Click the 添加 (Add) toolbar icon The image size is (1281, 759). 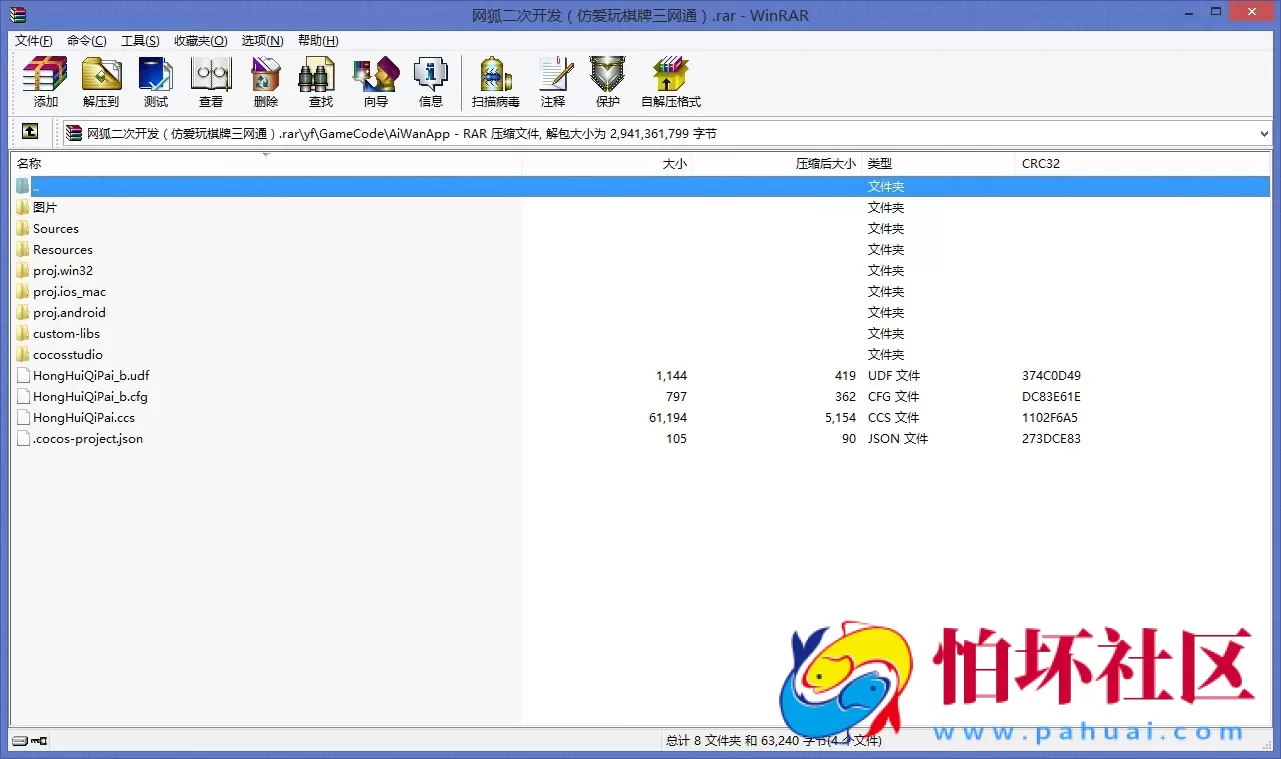pyautogui.click(x=43, y=80)
